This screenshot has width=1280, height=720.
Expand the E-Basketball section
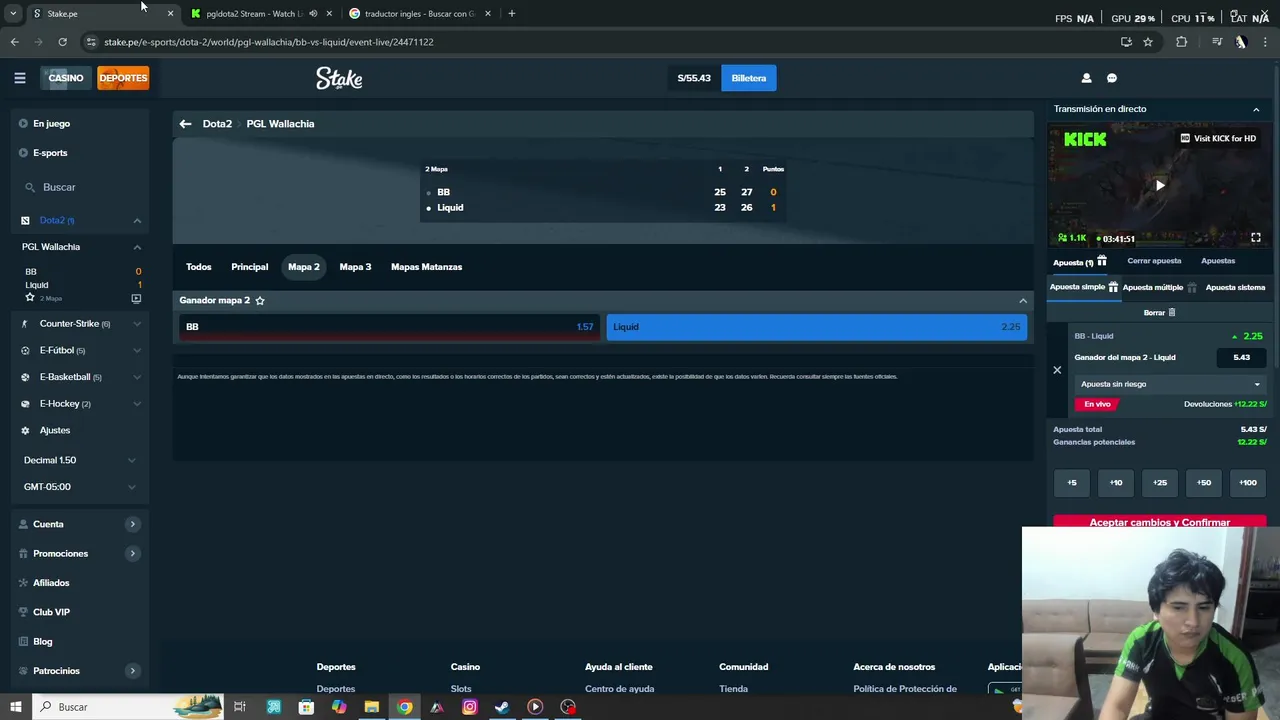(137, 377)
